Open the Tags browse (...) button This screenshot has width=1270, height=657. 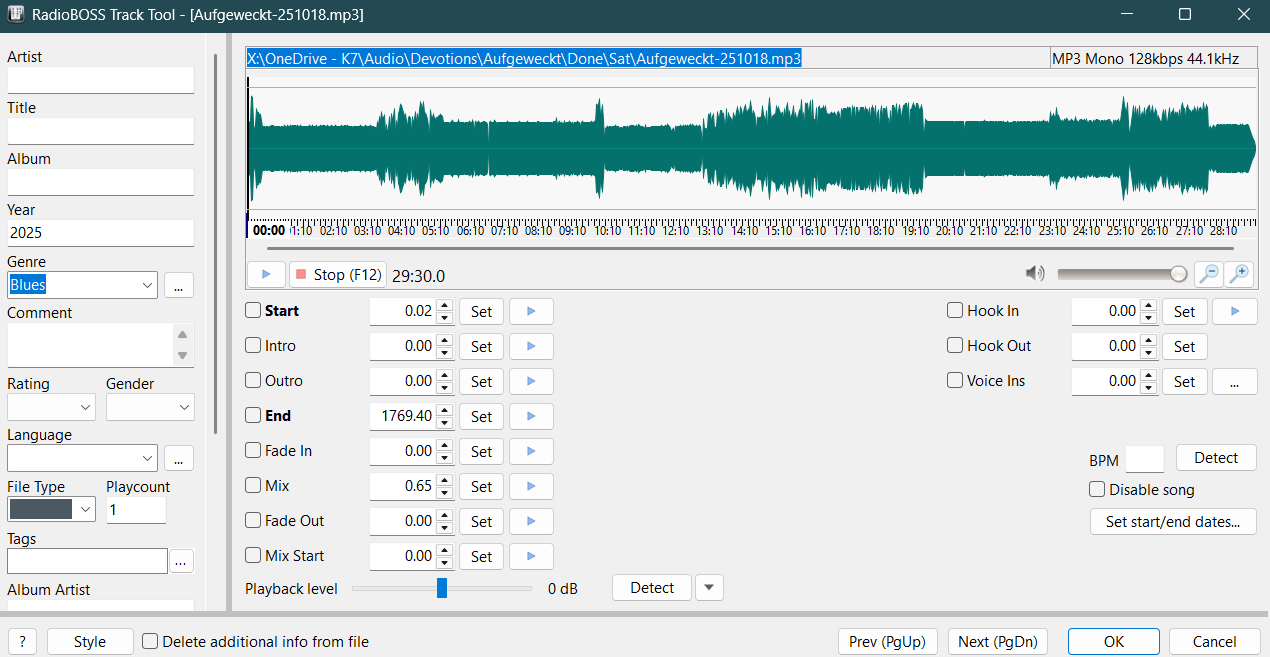[x=181, y=562]
